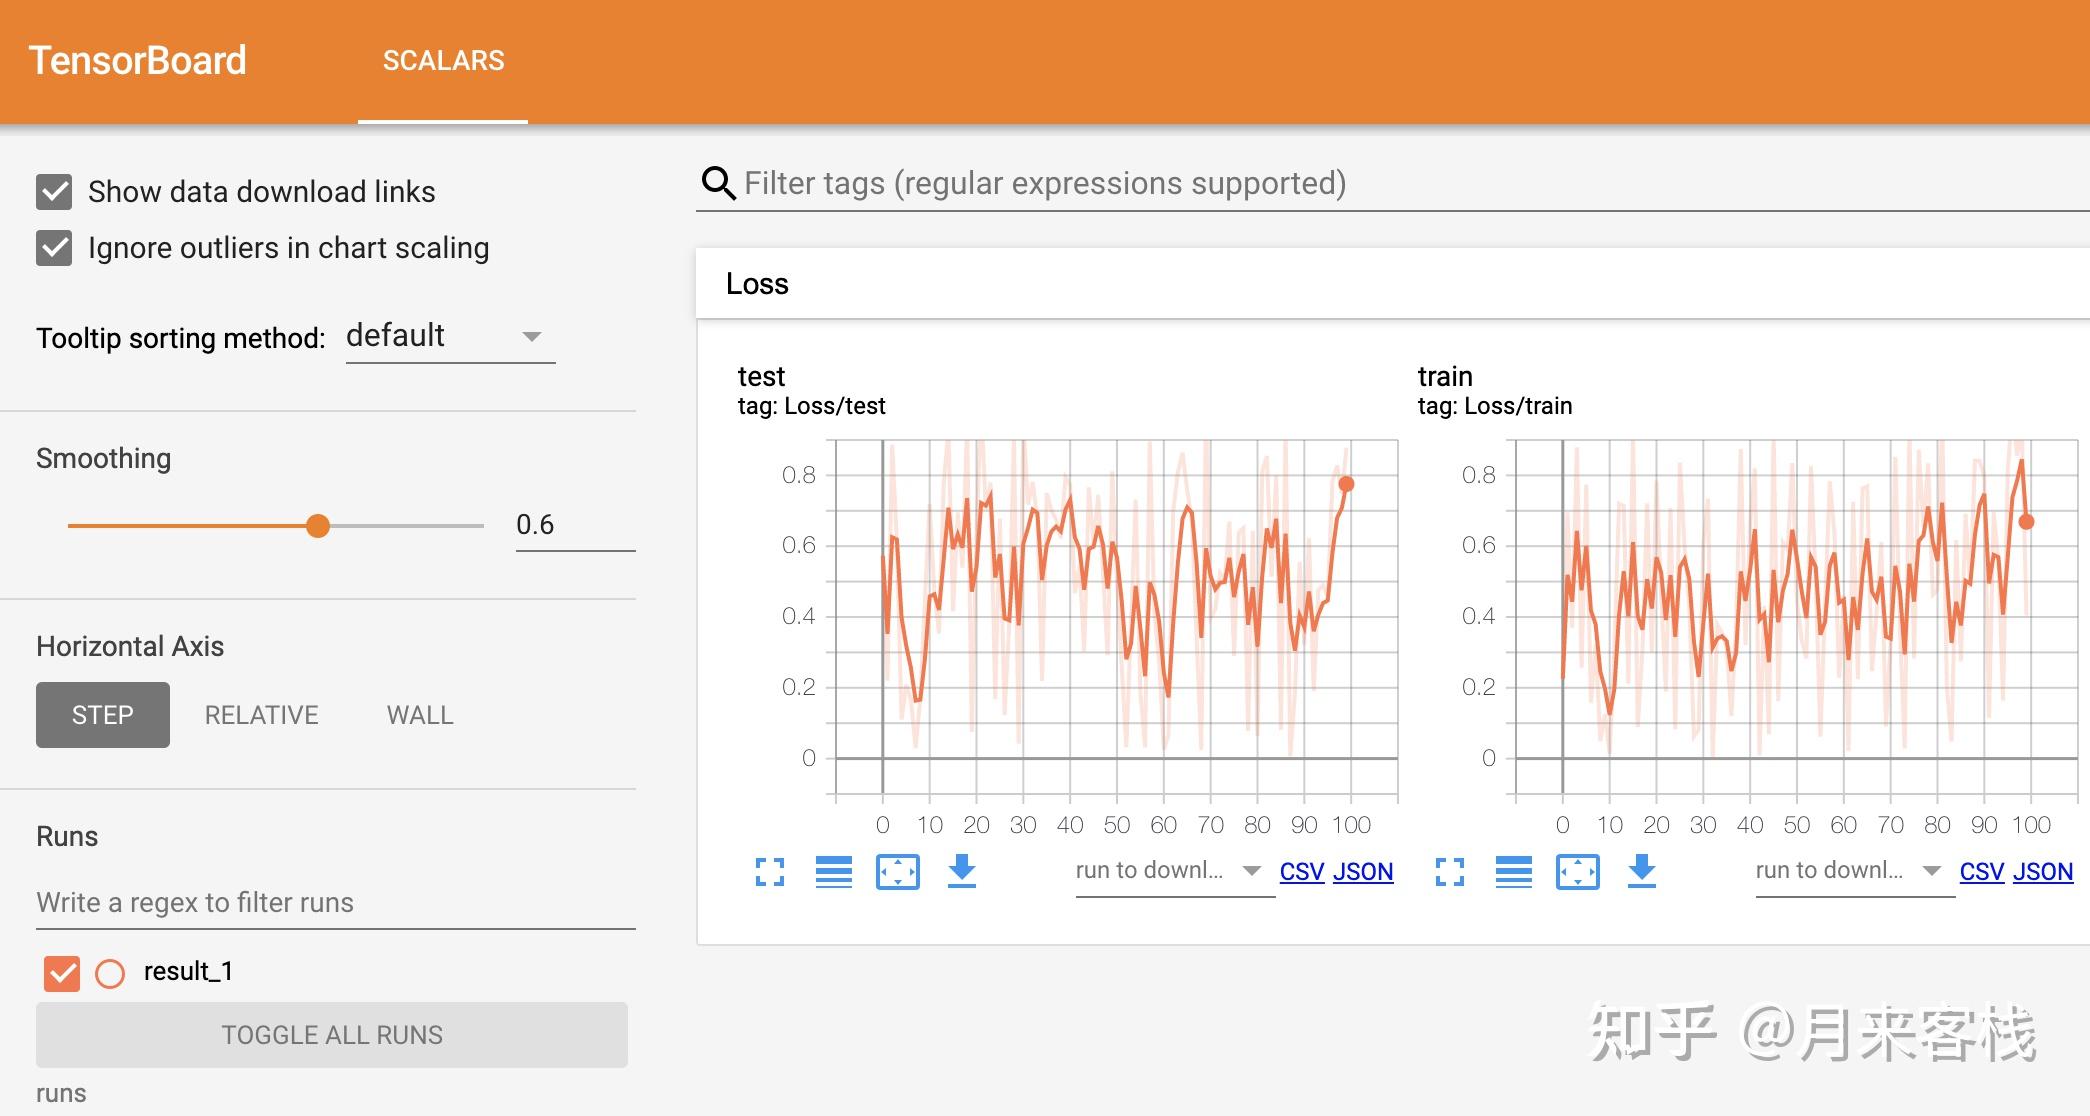Switch to the SCALARS tab
2090x1116 pixels.
[x=443, y=61]
